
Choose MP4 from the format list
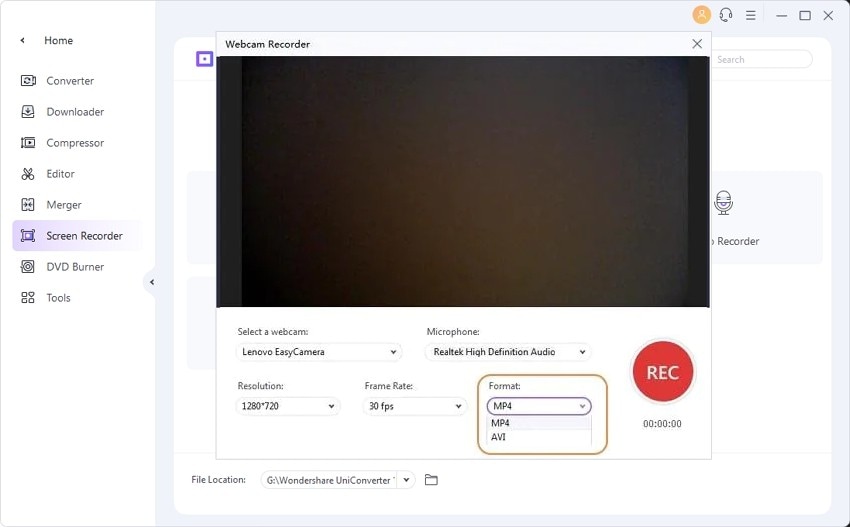tap(539, 423)
